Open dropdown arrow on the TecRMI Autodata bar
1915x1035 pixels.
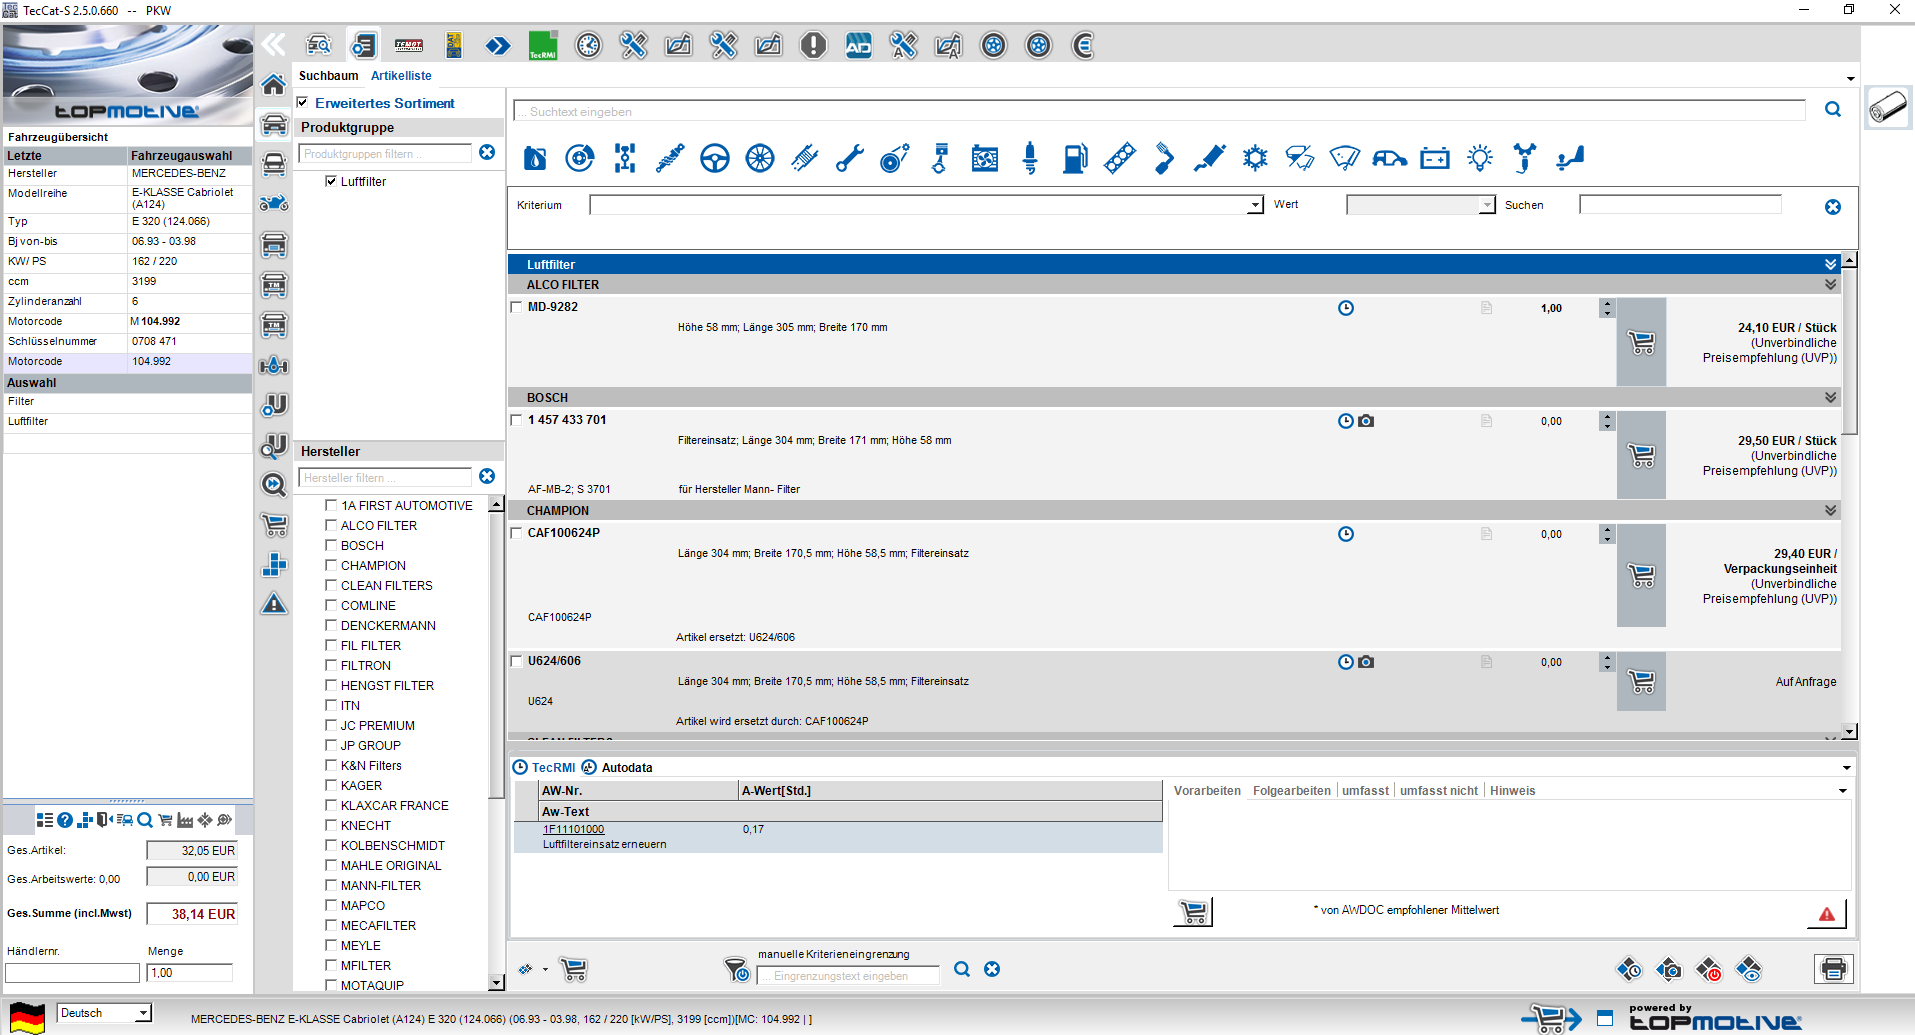point(1846,768)
